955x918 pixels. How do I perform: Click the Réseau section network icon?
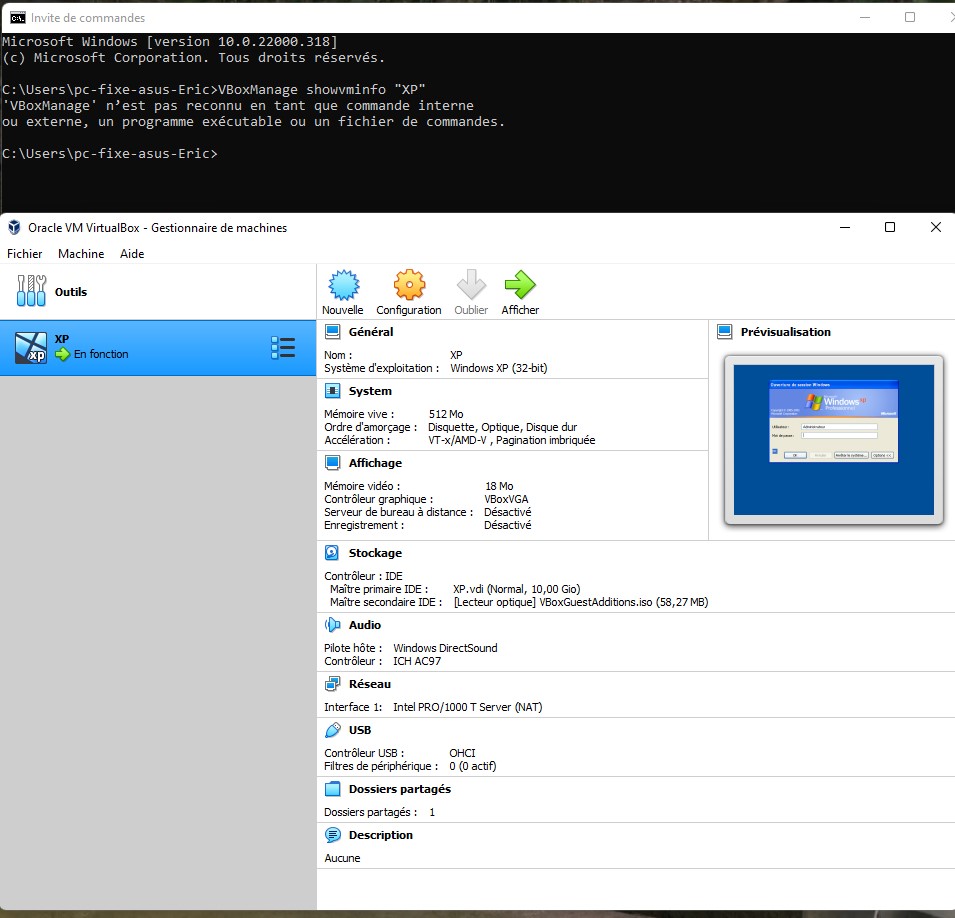(333, 684)
